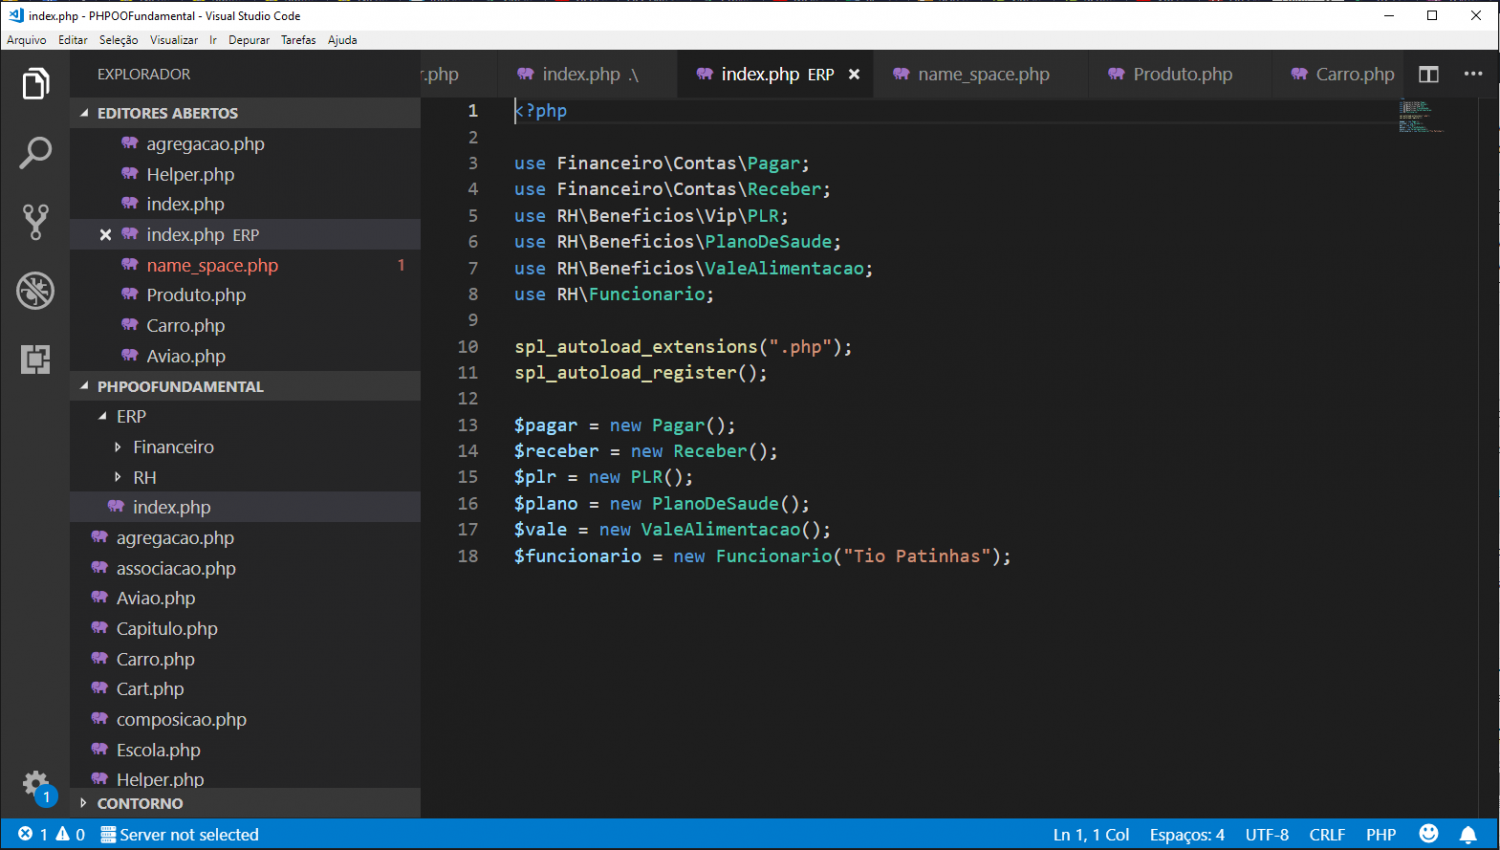Open Escola.php in file tree
Viewport: 1500px width, 850px height.
(x=245, y=750)
